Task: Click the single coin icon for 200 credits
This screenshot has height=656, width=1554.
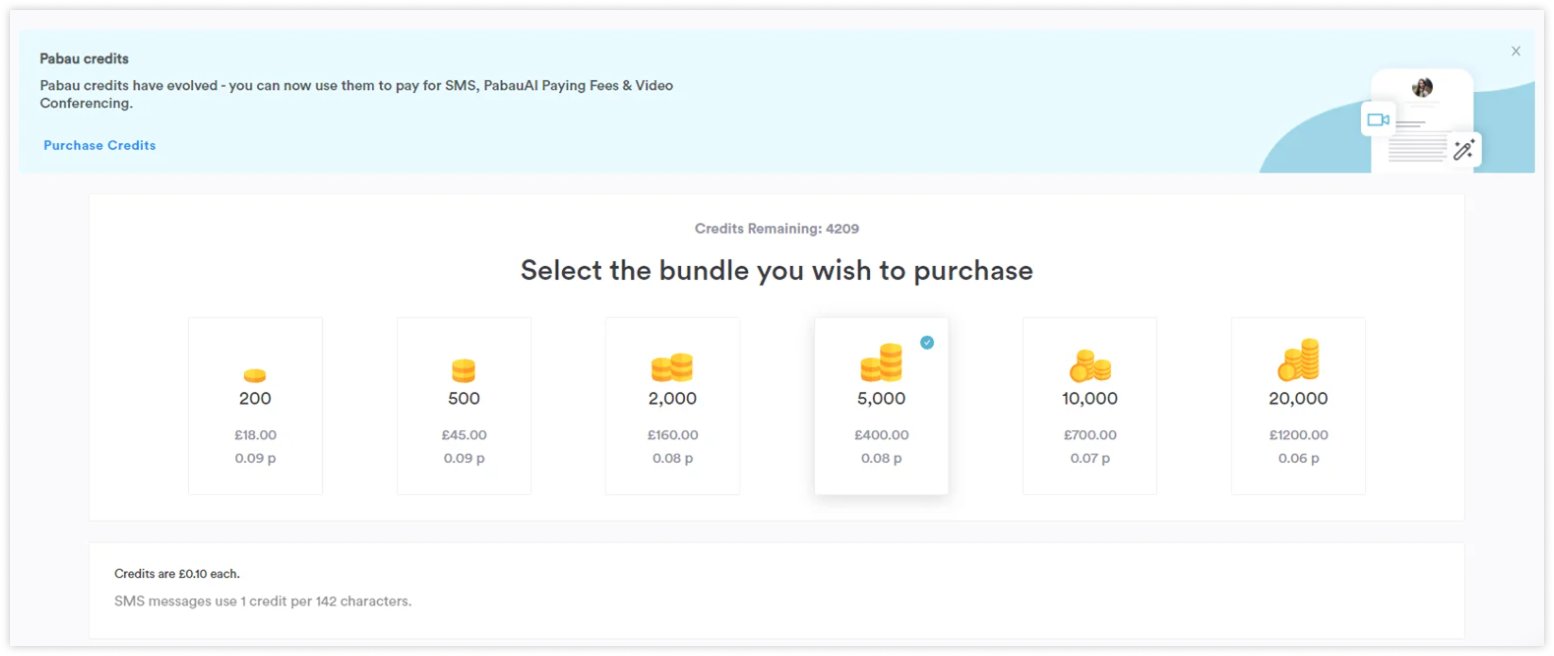Action: [x=255, y=375]
